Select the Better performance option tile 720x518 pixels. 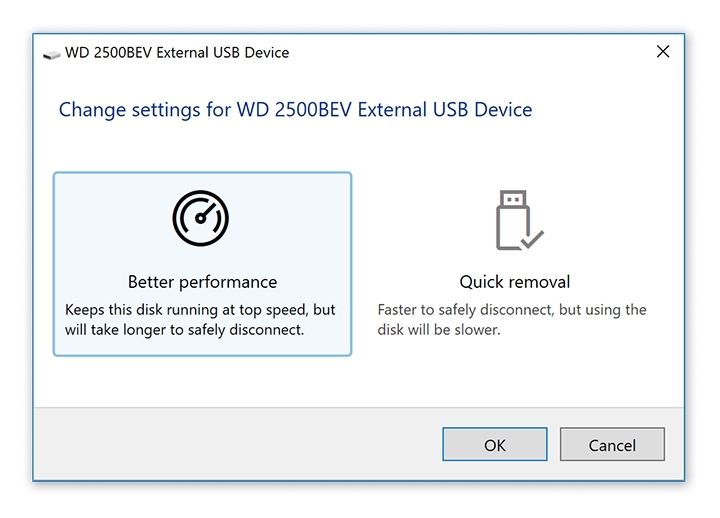pyautogui.click(x=202, y=264)
